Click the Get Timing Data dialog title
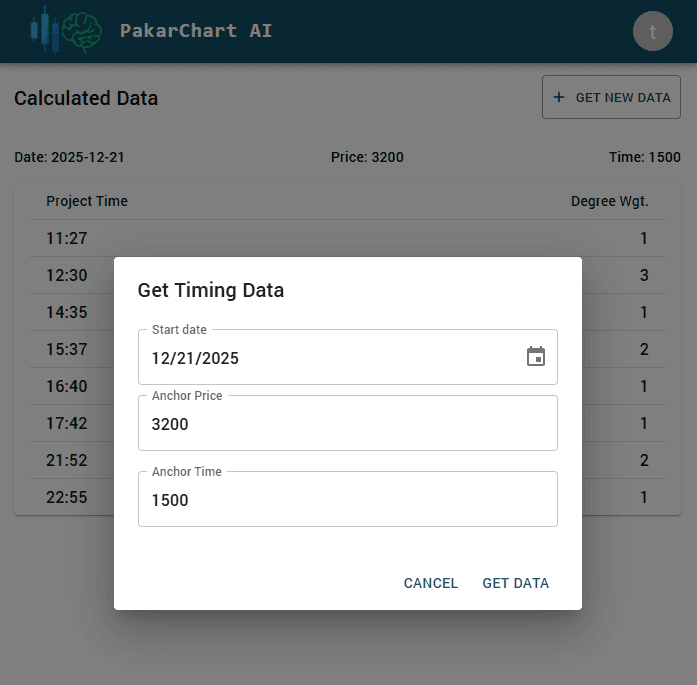This screenshot has height=685, width=697. (211, 290)
